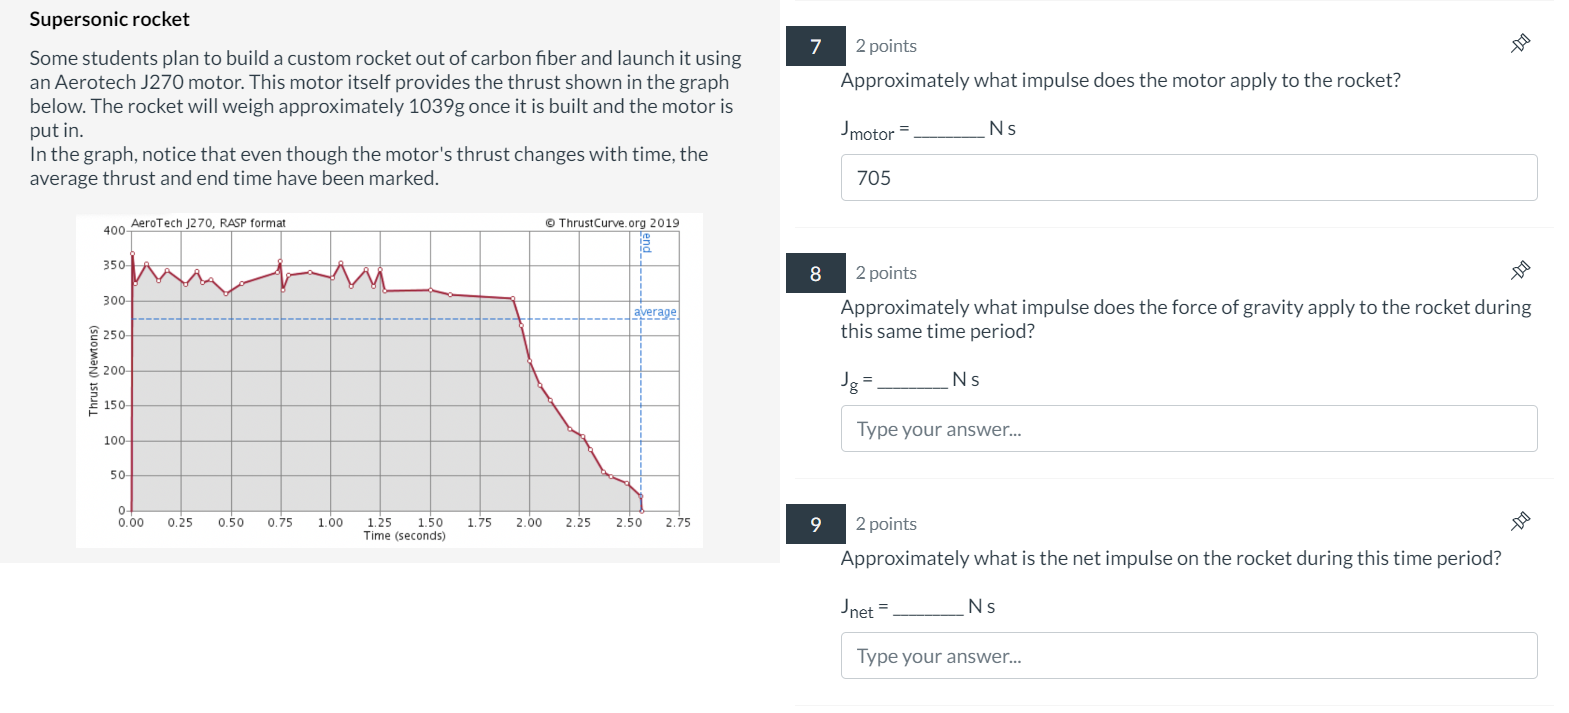Click the question 7 number badge
The height and width of the screenshot is (713, 1569).
click(815, 46)
